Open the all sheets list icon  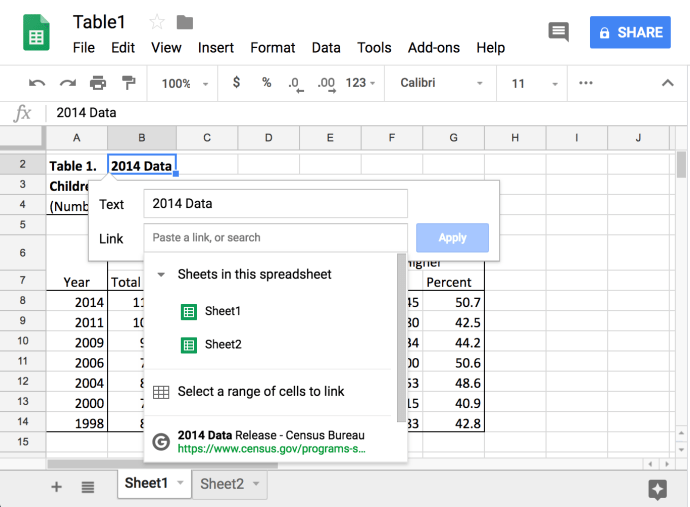(88, 486)
